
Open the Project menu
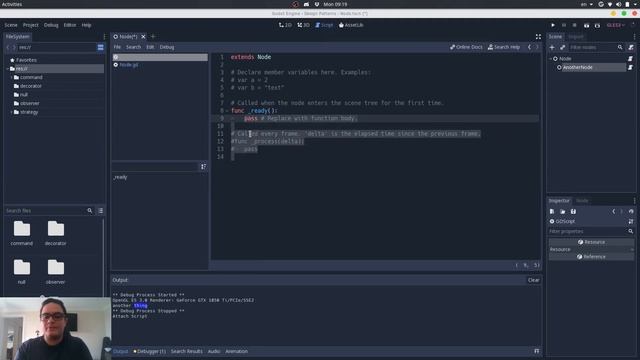[x=31, y=25]
